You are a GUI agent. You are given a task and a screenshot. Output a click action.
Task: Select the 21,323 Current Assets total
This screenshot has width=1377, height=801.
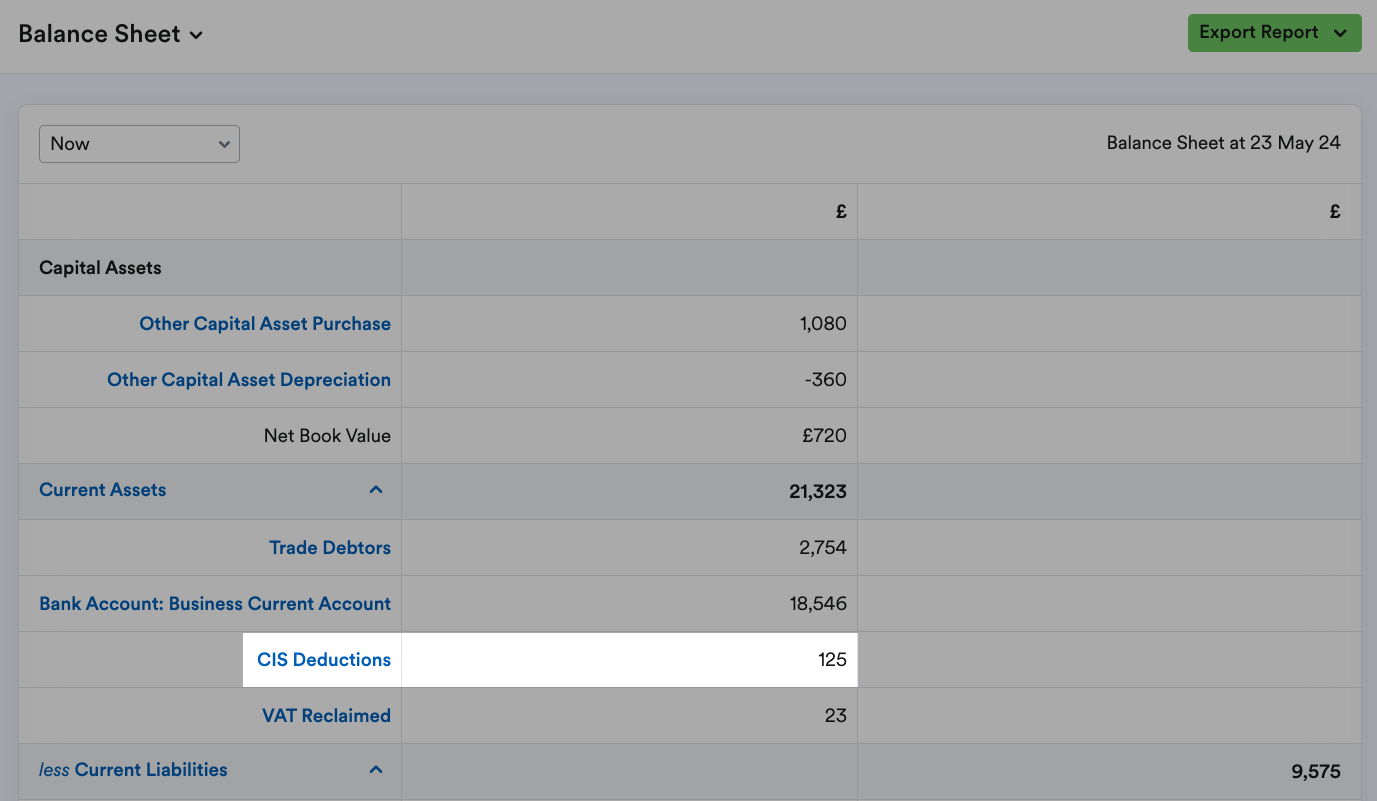coord(817,491)
